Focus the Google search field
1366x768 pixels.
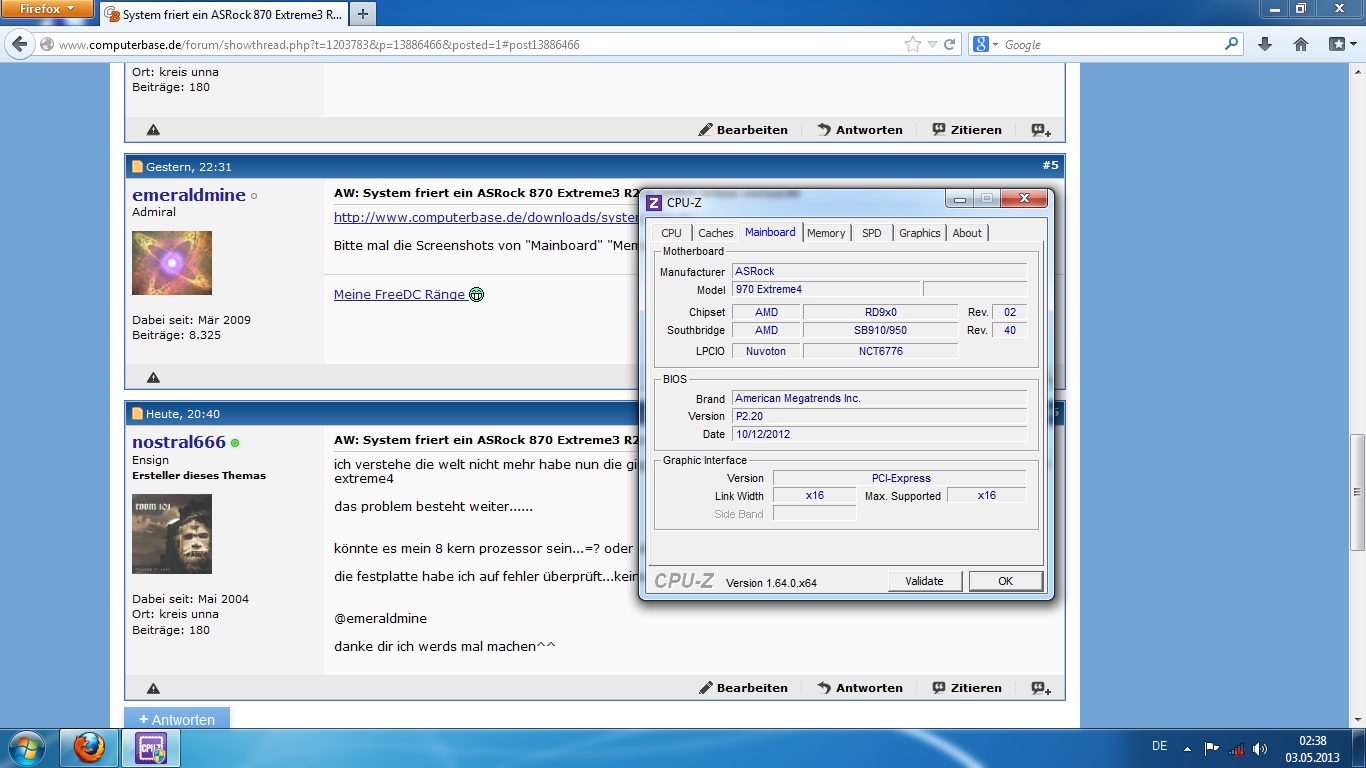pyautogui.click(x=1112, y=44)
